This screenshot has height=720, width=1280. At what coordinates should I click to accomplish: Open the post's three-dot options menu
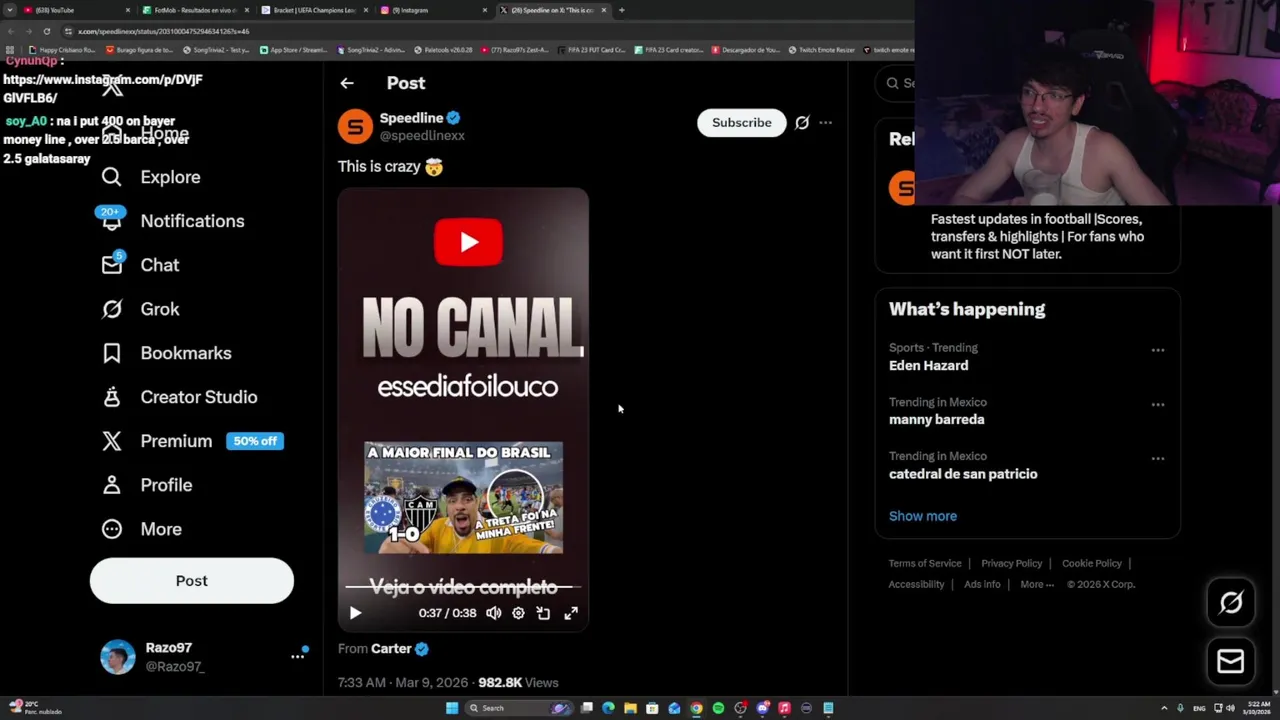tap(825, 123)
